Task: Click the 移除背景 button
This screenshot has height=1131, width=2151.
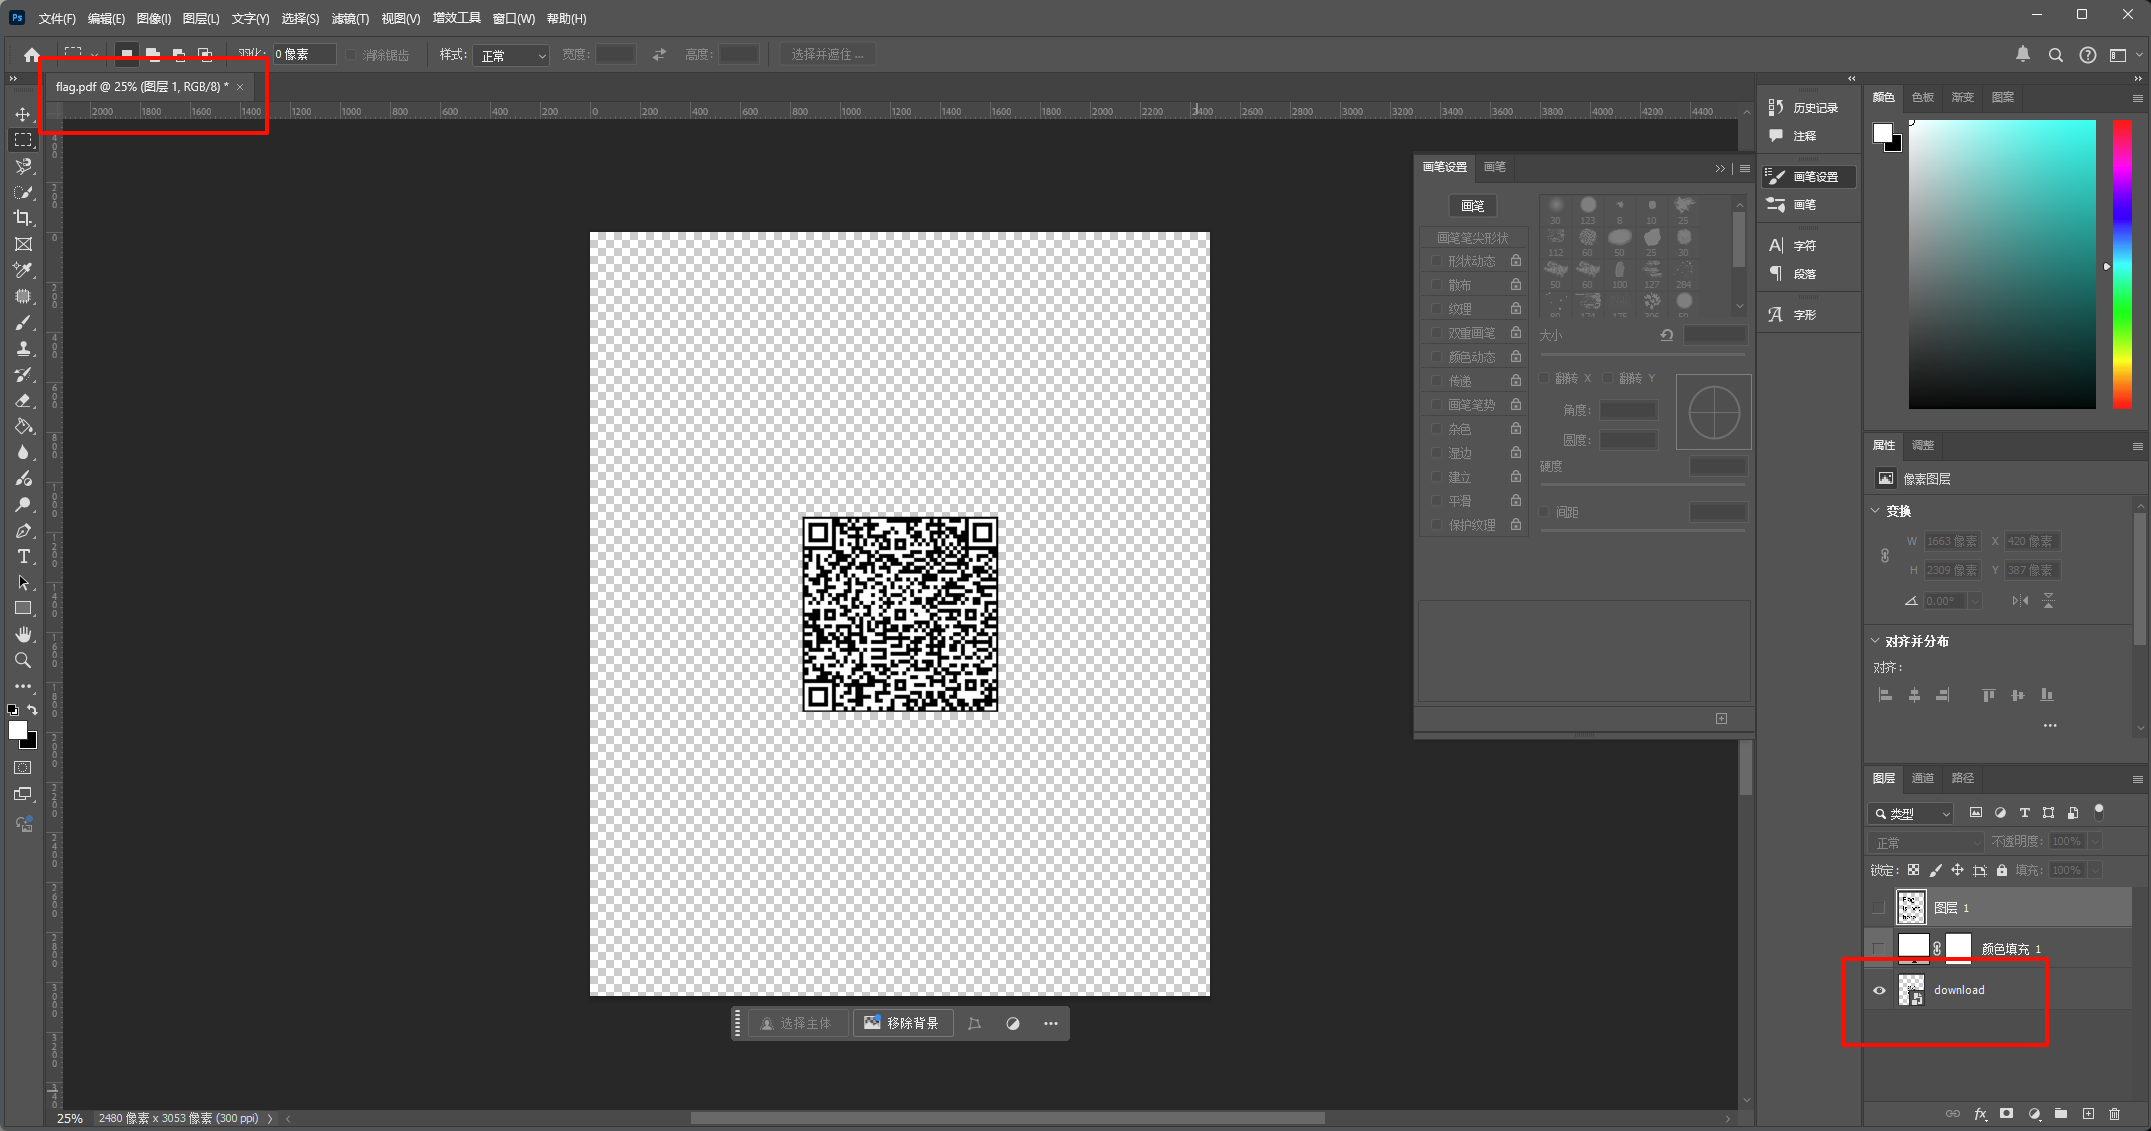Action: click(902, 1023)
